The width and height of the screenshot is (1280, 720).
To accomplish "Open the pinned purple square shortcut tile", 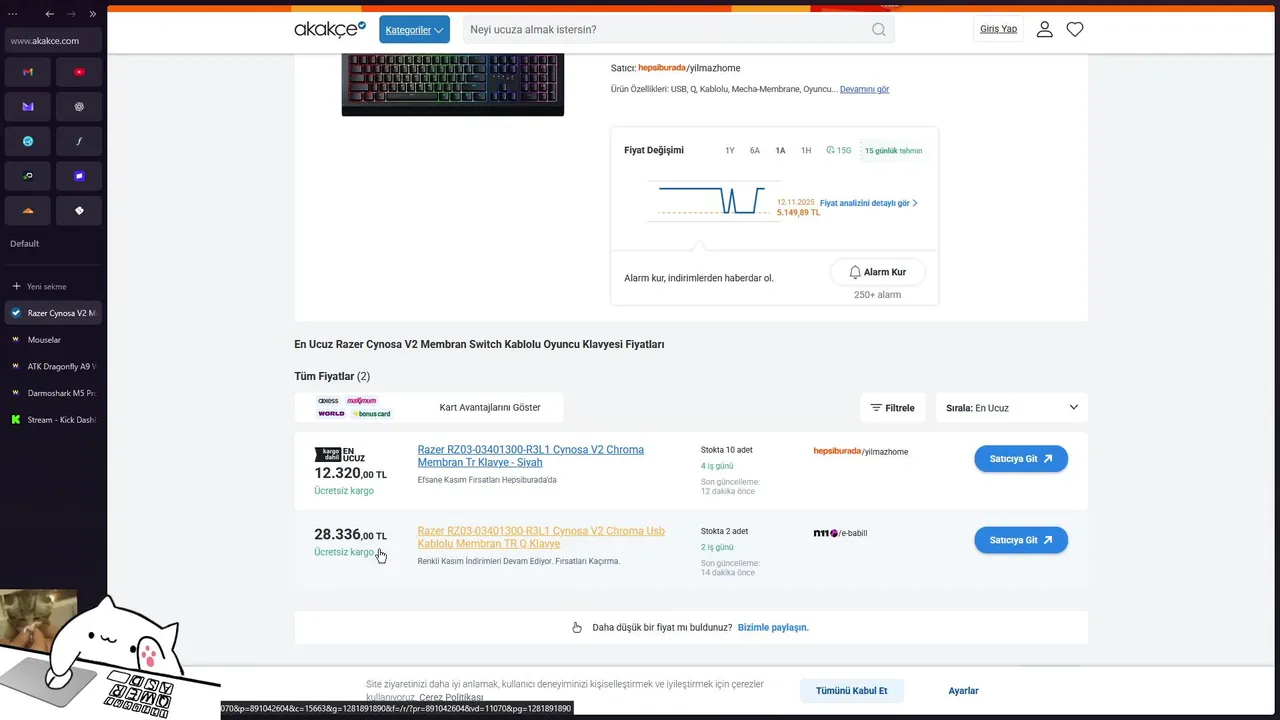I will point(79,176).
